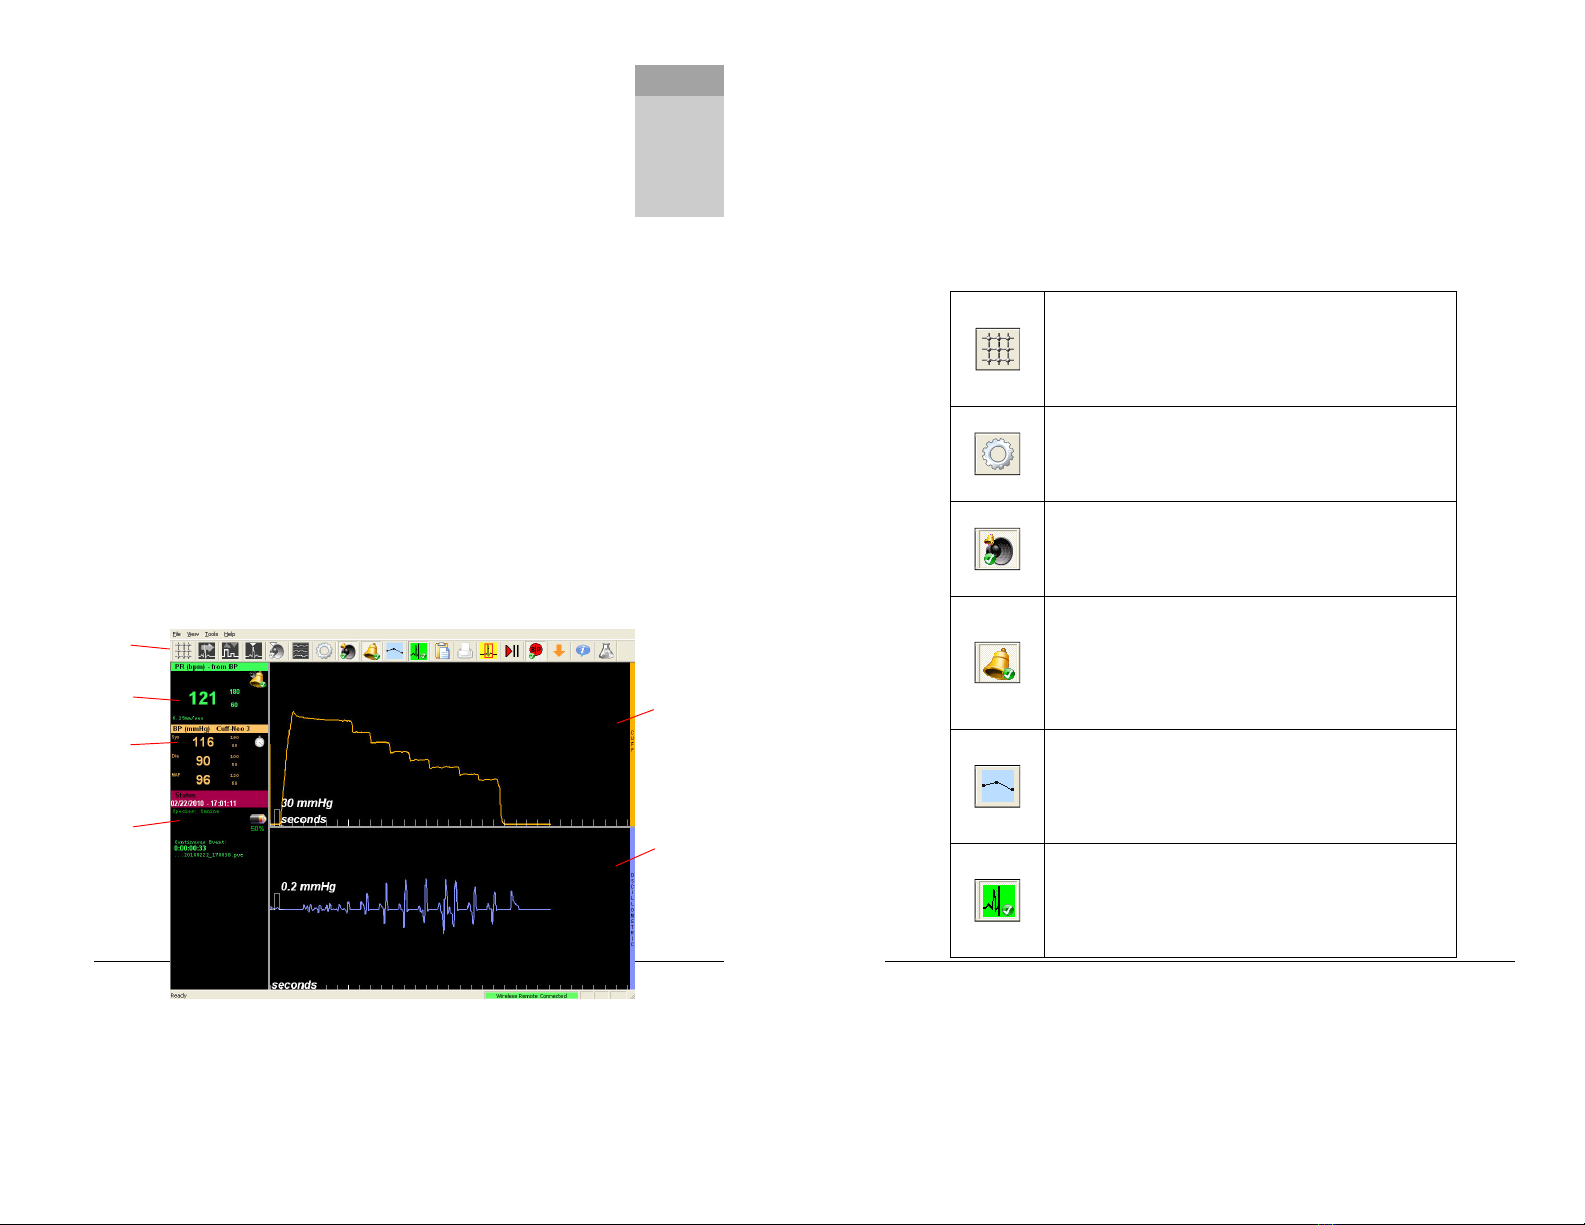The image size is (1585, 1225).
Task: Click the large bell icon in the right-page table
Action: 997,662
